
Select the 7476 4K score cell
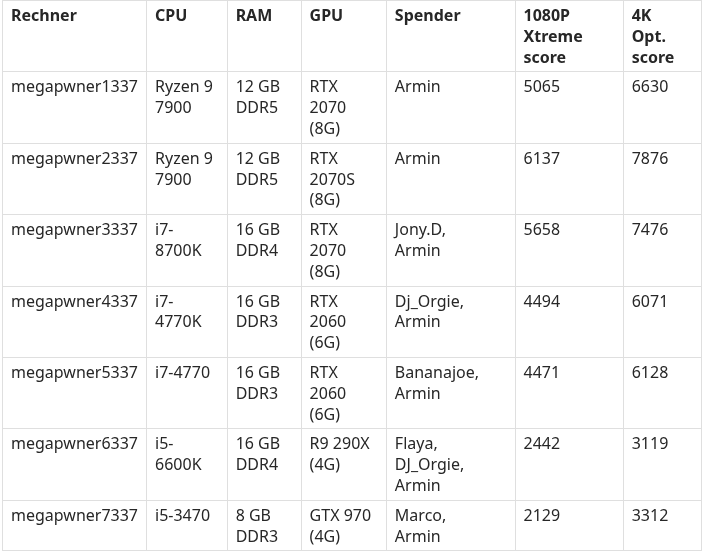pos(650,230)
